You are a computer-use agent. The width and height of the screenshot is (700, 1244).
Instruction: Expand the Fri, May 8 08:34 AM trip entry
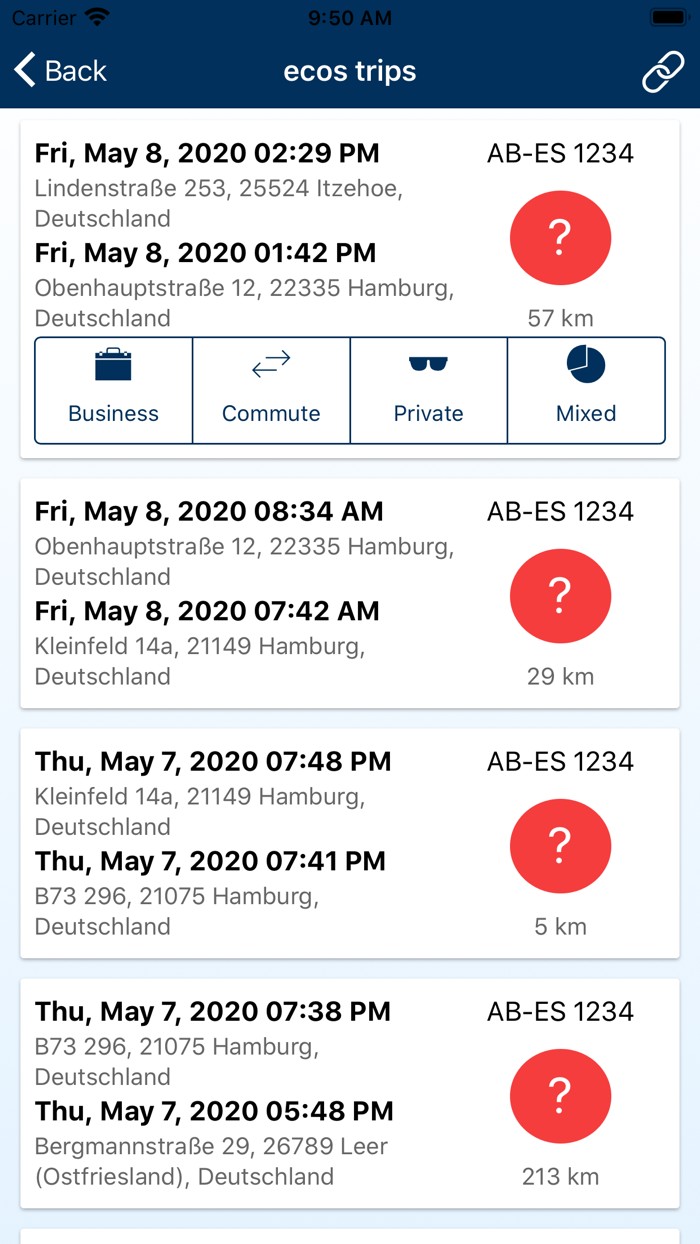(x=250, y=593)
